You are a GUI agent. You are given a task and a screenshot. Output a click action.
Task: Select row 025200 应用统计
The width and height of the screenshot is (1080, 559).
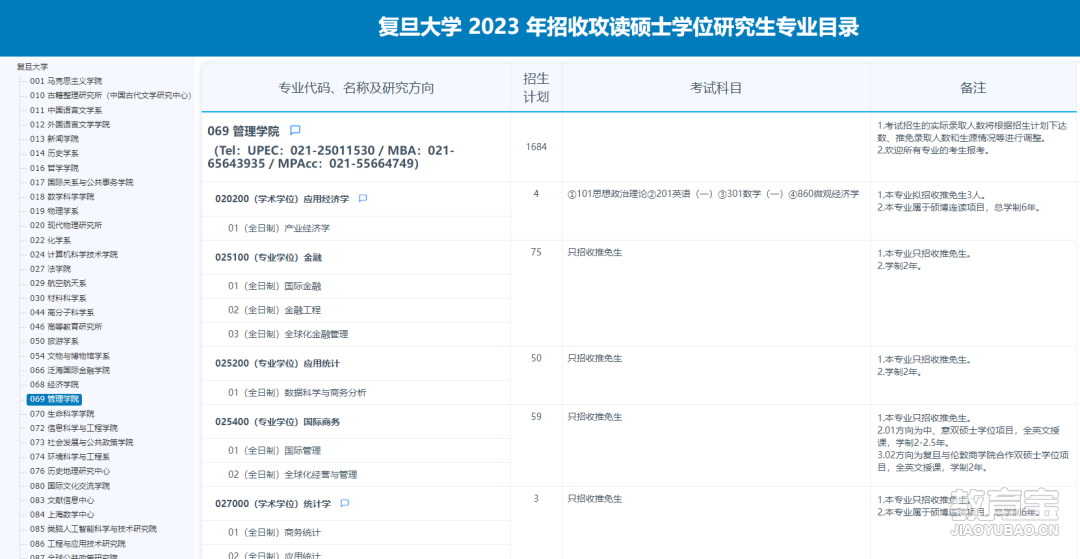coord(277,363)
